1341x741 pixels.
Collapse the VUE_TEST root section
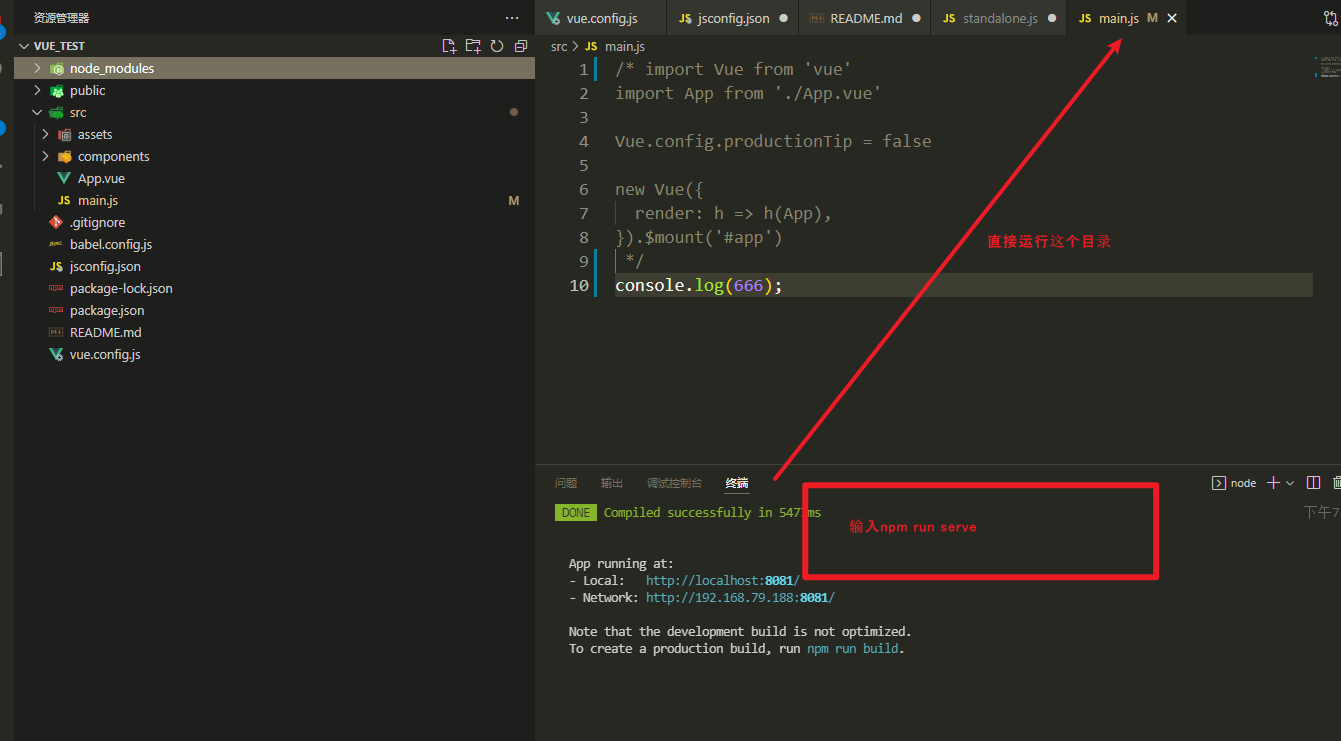25,46
